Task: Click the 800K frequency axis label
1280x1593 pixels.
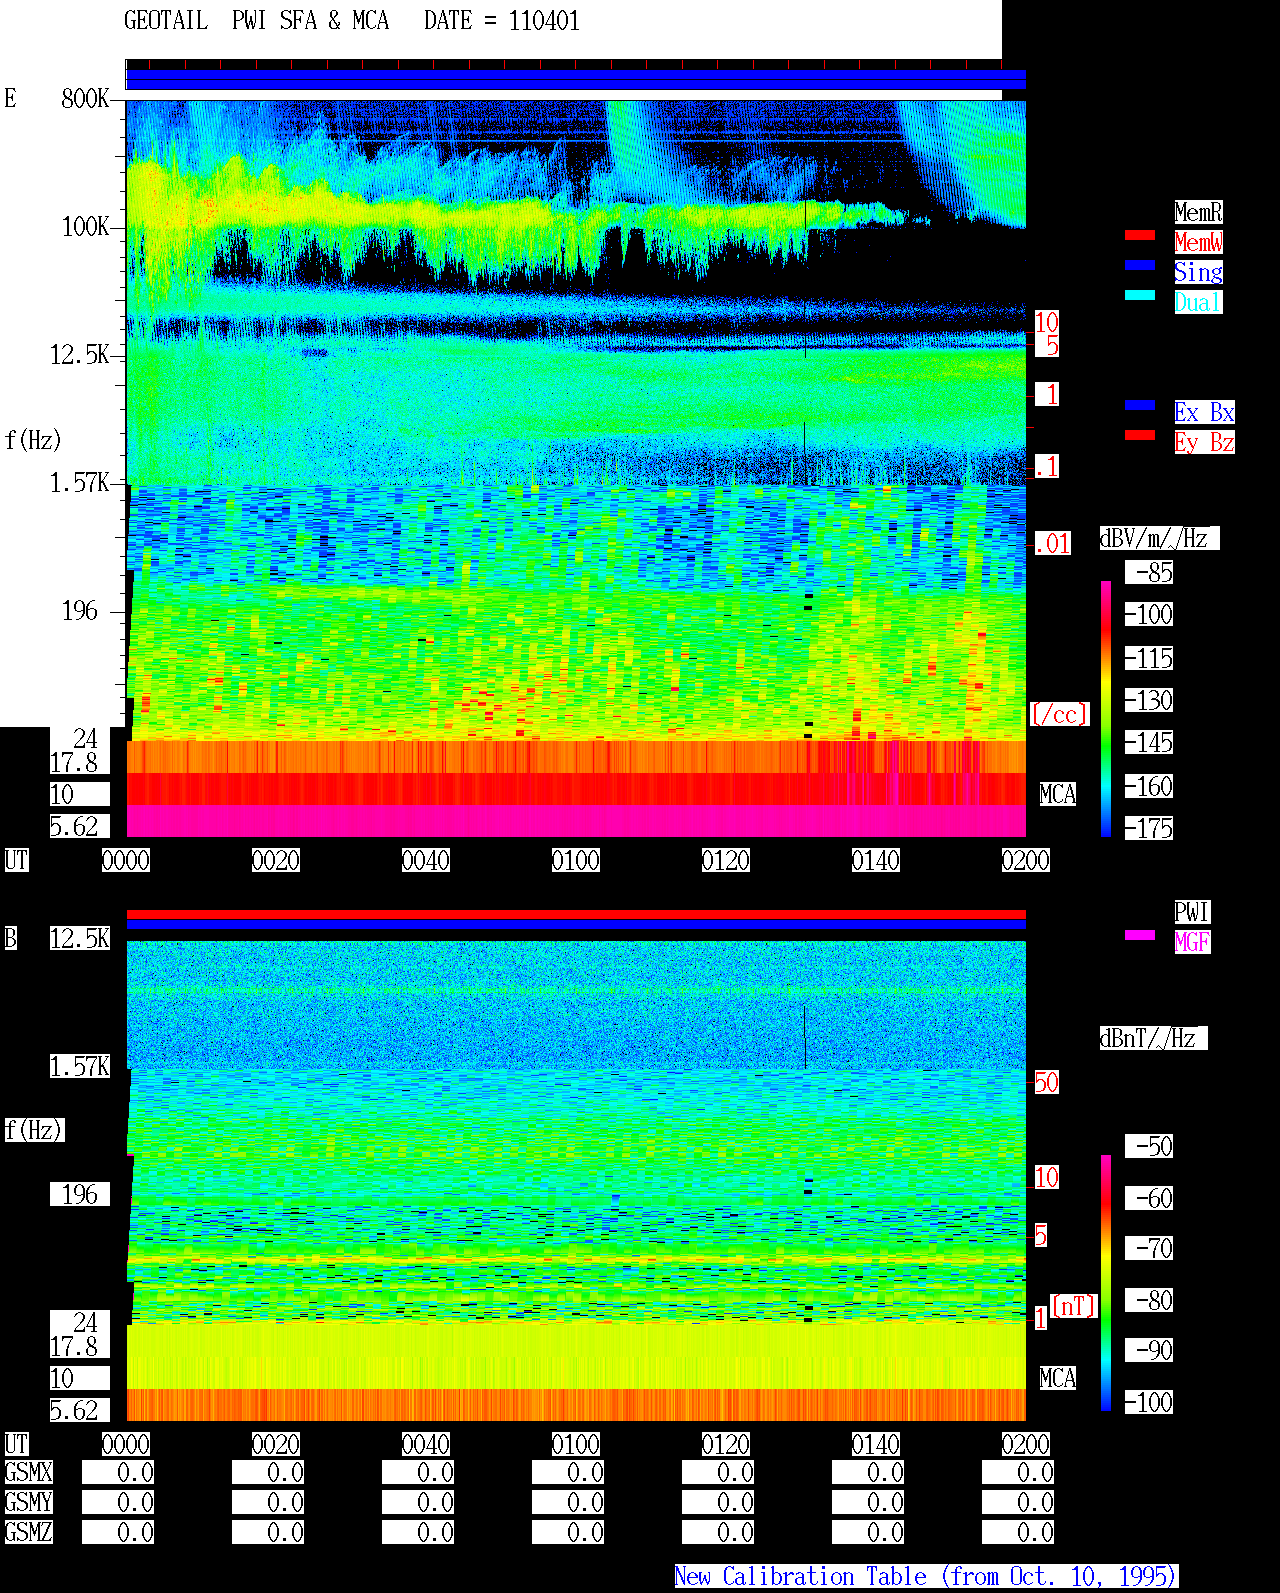Action: [85, 98]
